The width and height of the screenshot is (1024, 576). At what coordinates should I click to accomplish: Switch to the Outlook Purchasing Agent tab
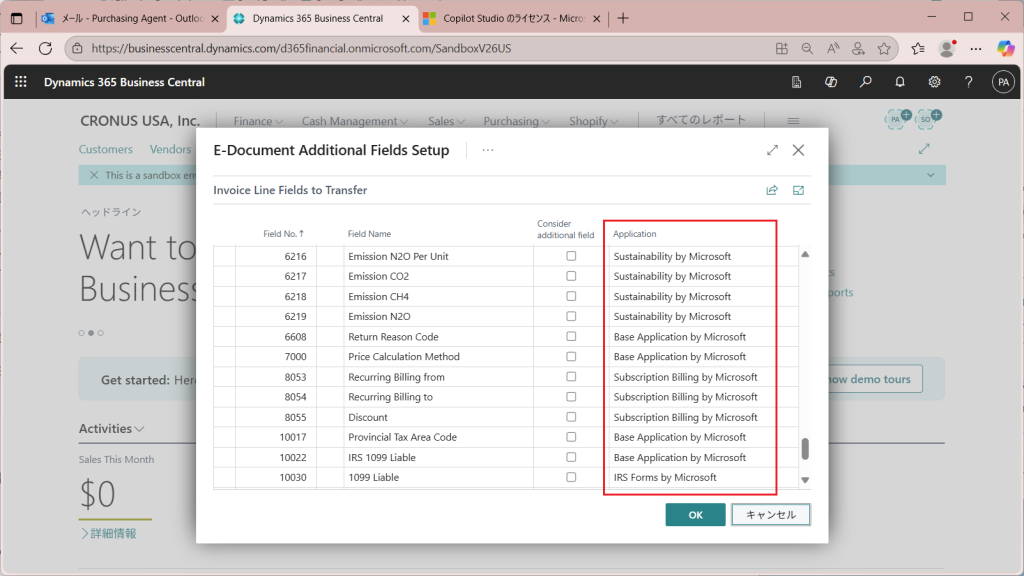point(129,18)
